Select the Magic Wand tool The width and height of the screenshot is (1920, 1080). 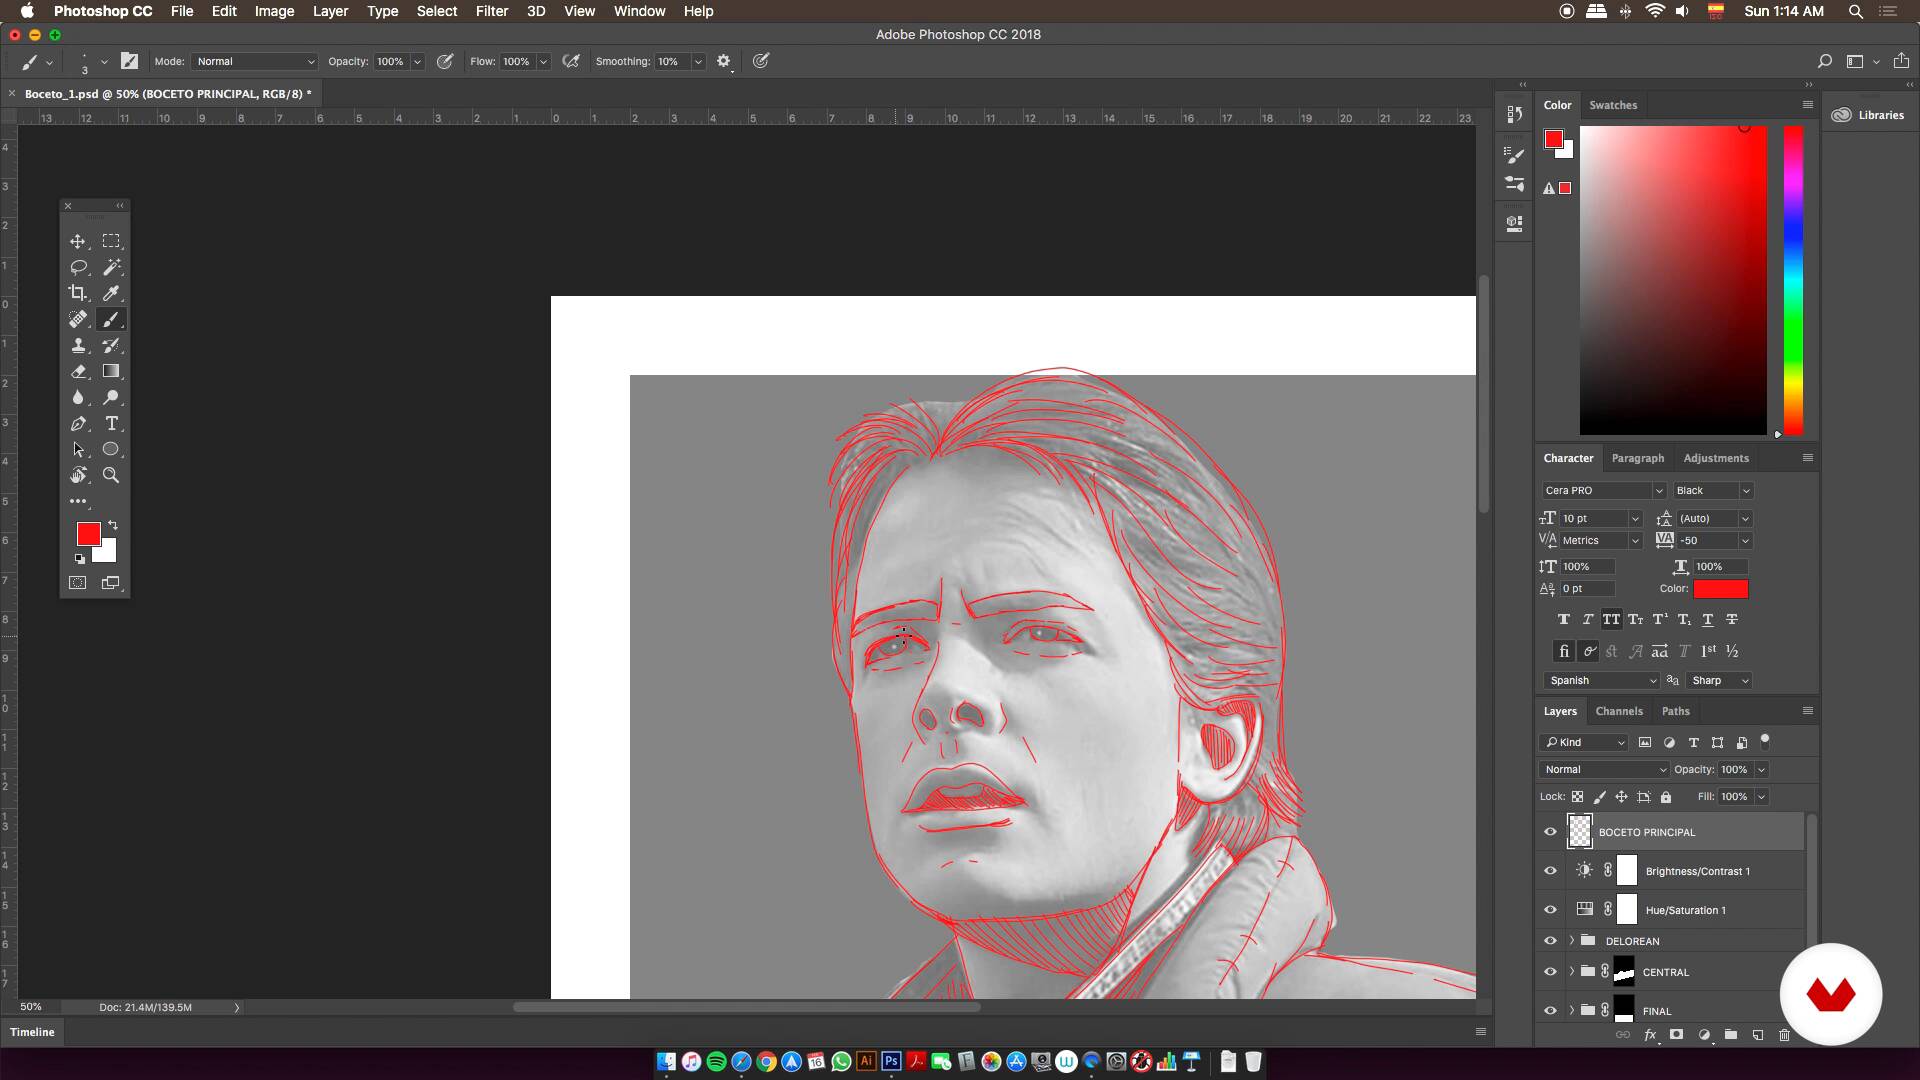(111, 267)
